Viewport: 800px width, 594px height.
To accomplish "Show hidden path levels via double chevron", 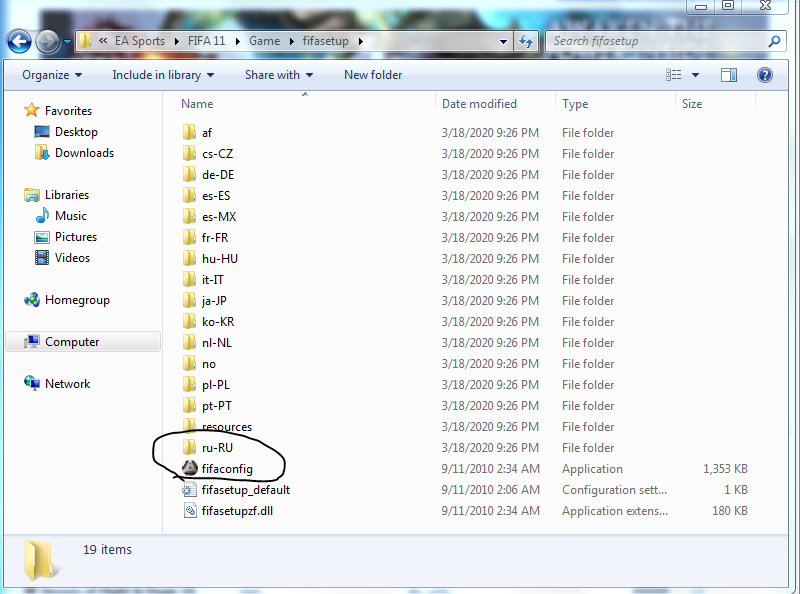I will pyautogui.click(x=103, y=41).
